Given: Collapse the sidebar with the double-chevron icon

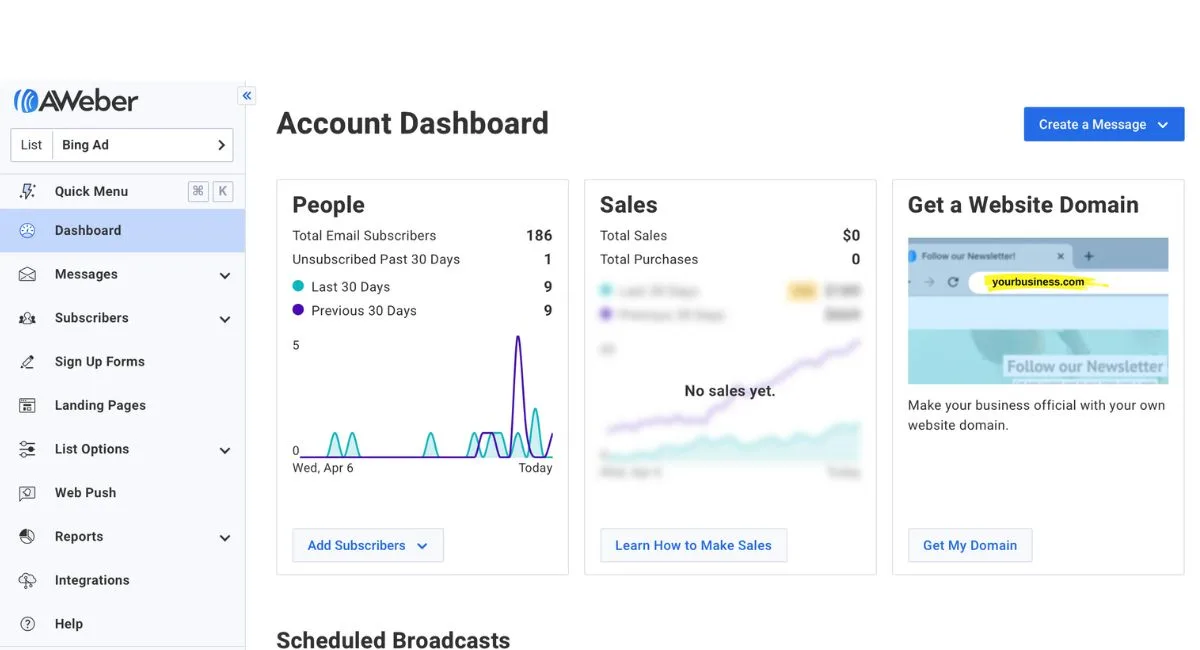Looking at the screenshot, I should pyautogui.click(x=247, y=96).
